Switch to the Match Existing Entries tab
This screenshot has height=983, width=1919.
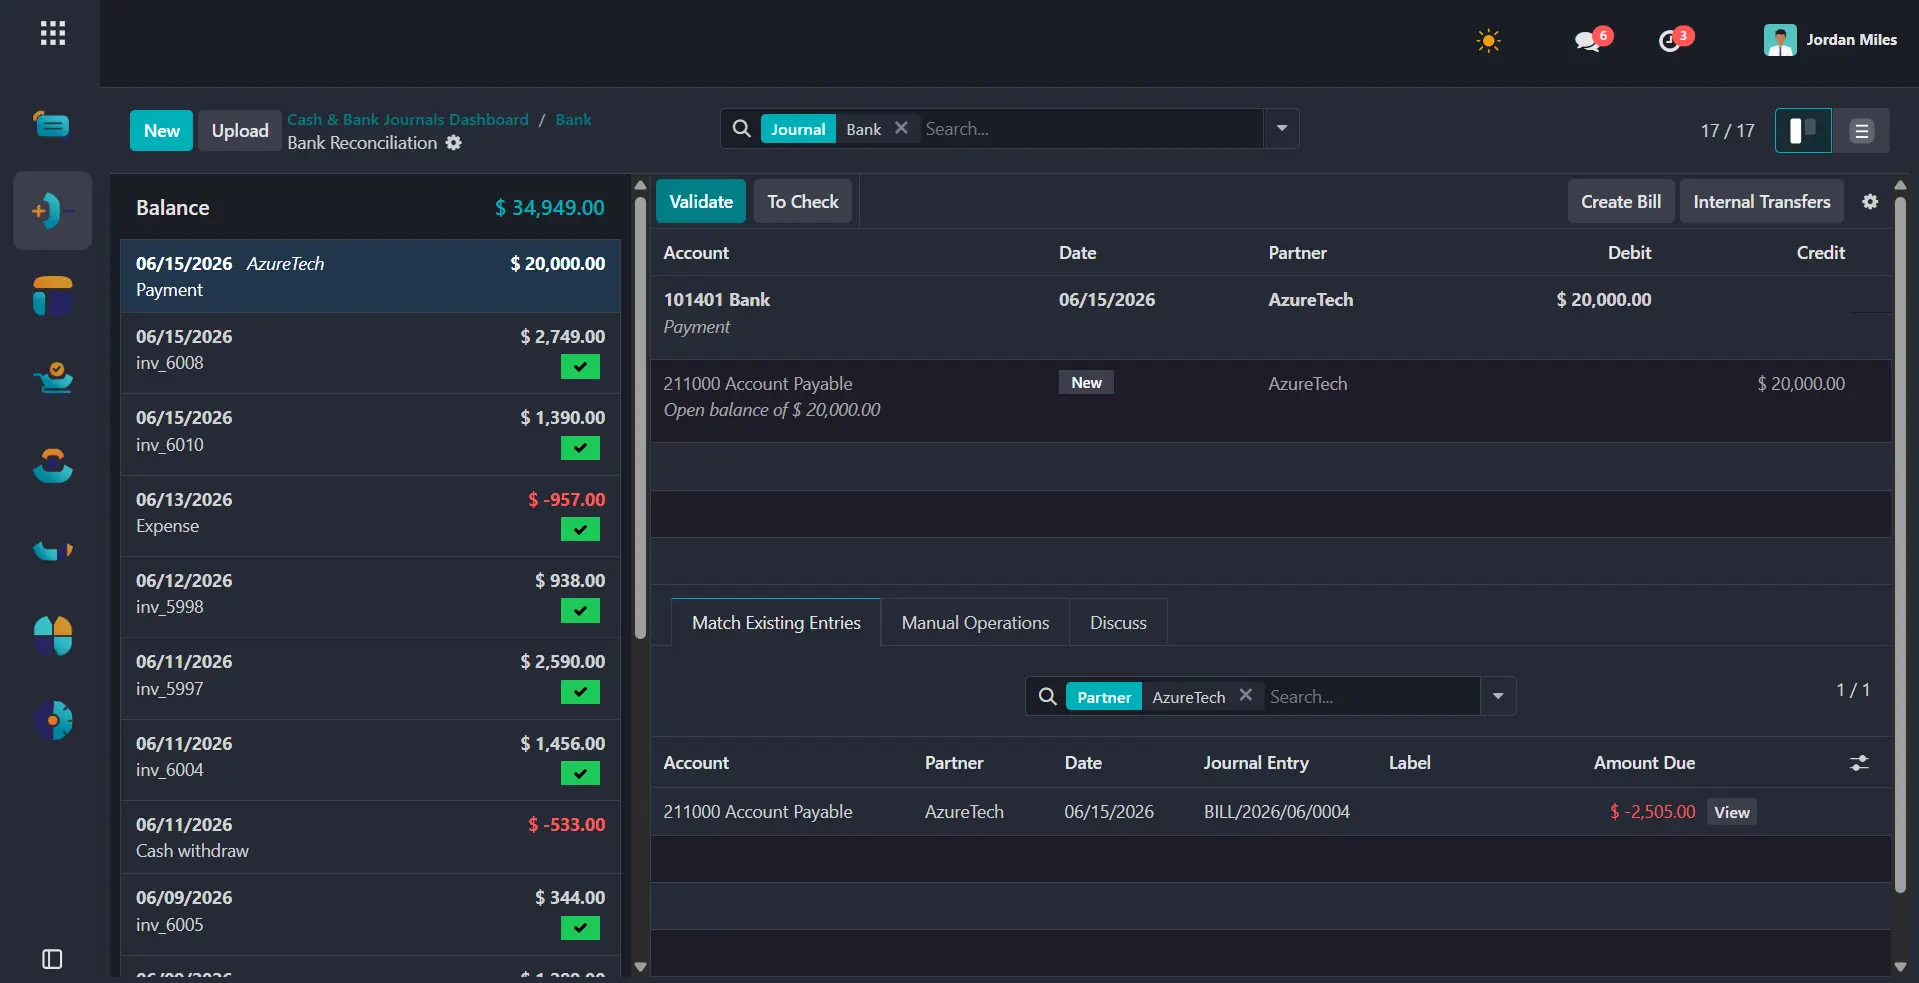click(776, 623)
